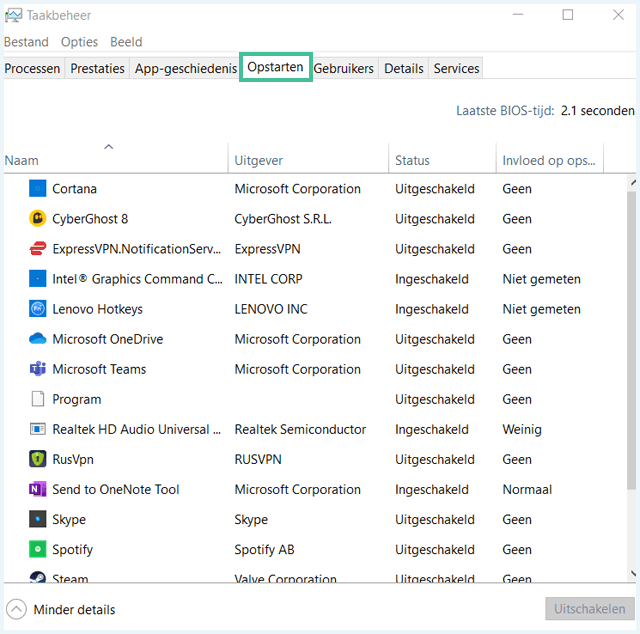Click Niet gemeten for Intel Graphics row
Screen dimensions: 640x634
pyautogui.click(x=541, y=279)
